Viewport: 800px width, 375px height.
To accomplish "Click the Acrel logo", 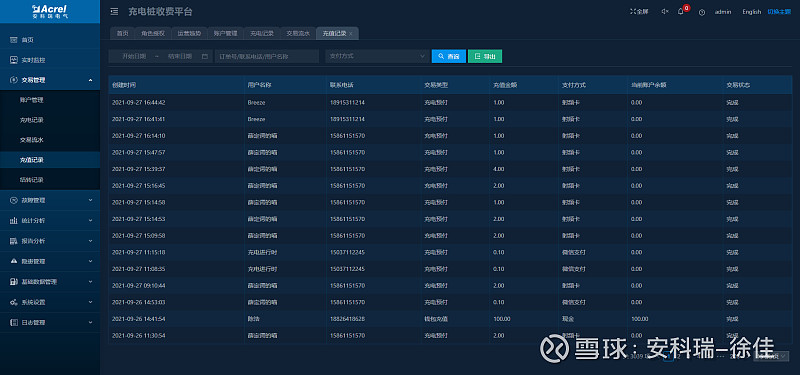I will coord(49,11).
